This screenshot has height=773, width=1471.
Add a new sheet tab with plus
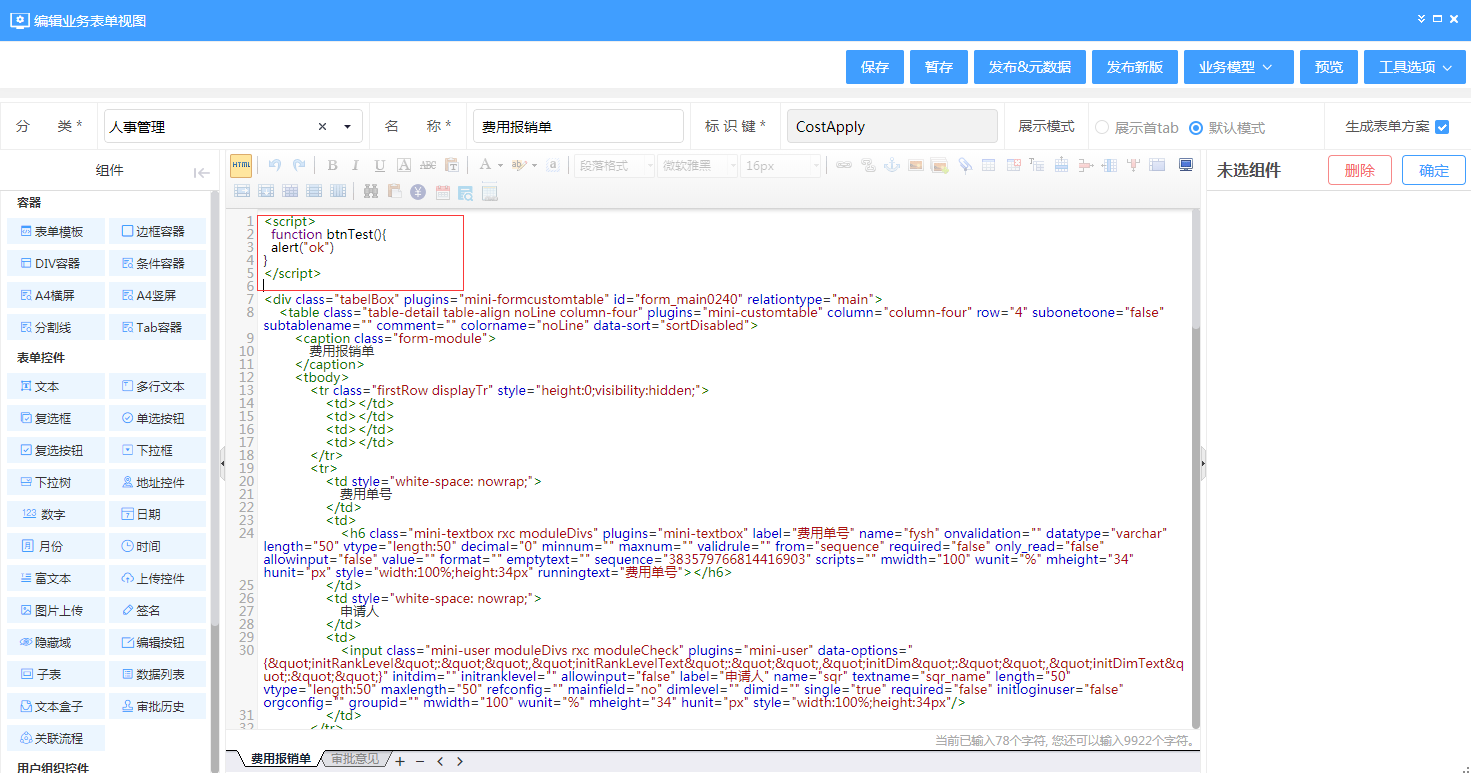(400, 761)
